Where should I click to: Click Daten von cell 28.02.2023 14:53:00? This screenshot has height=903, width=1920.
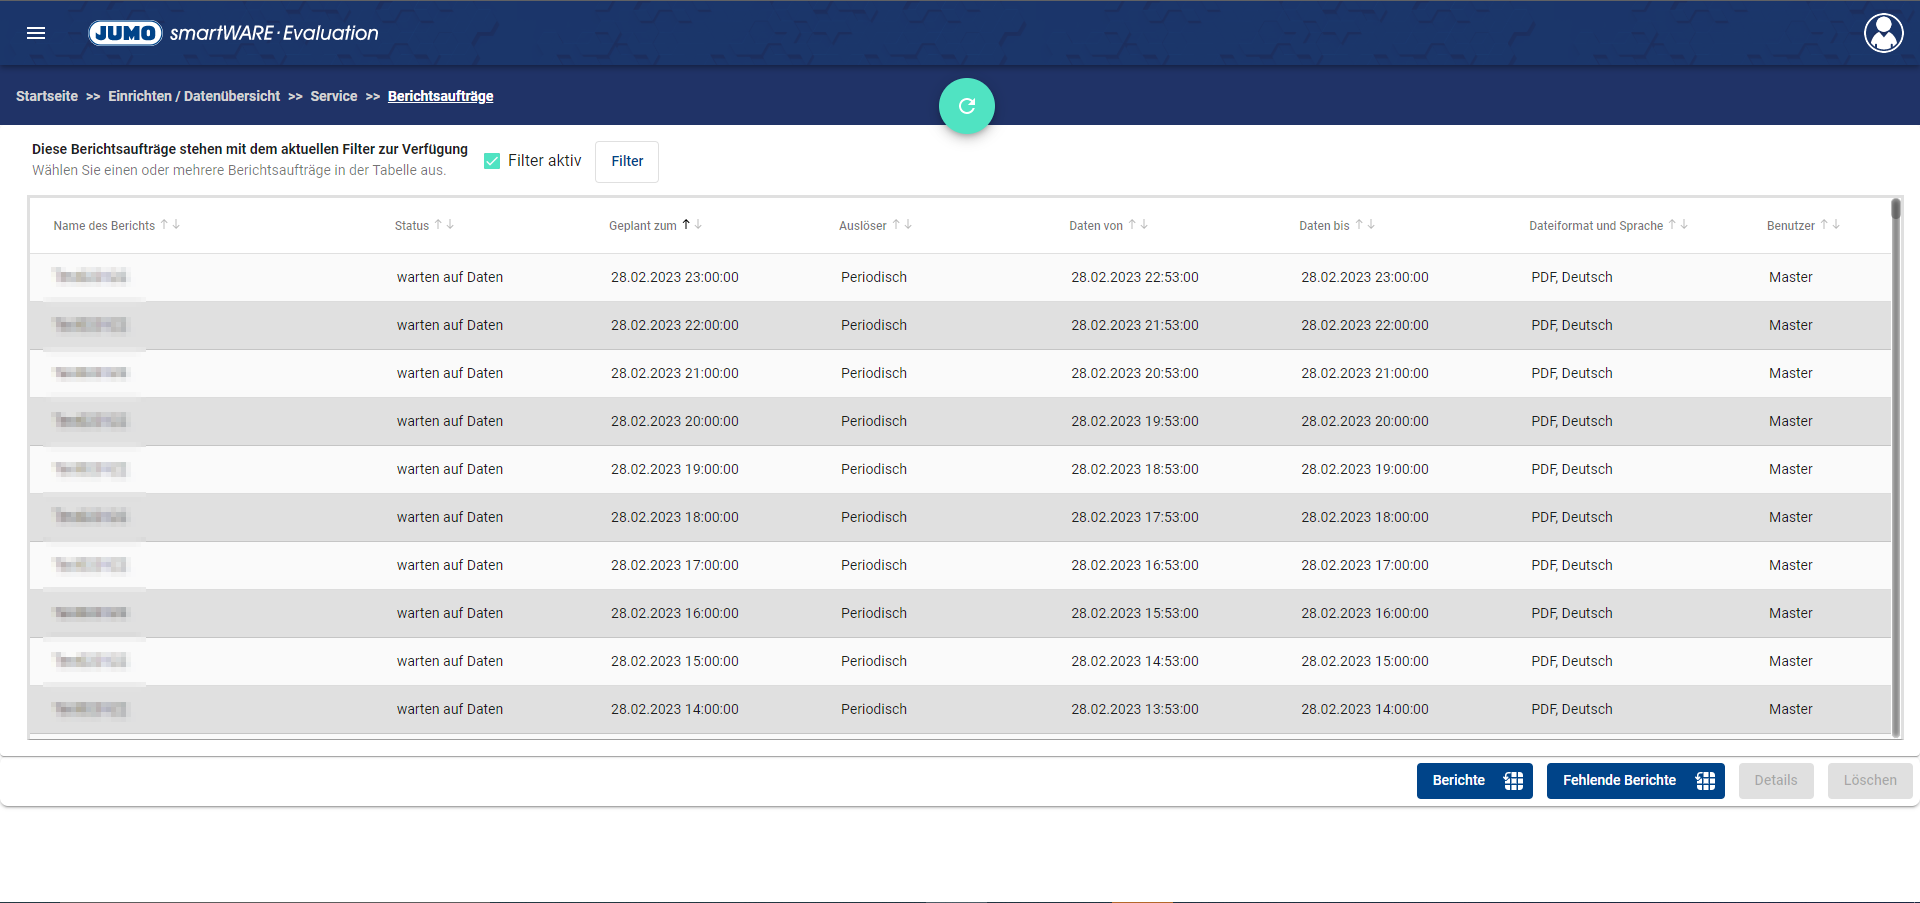pyautogui.click(x=1135, y=661)
